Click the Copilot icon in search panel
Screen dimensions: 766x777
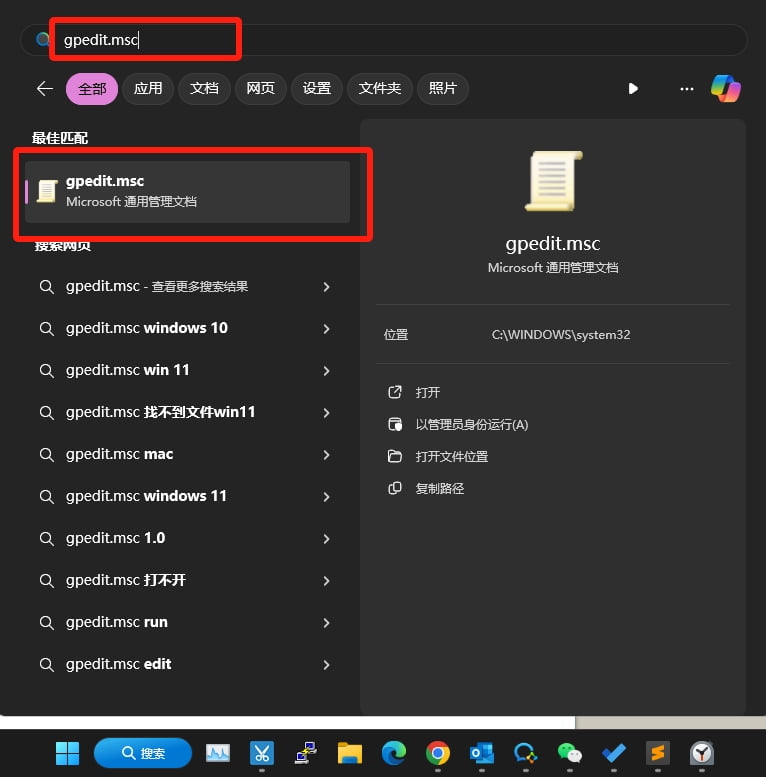[725, 88]
